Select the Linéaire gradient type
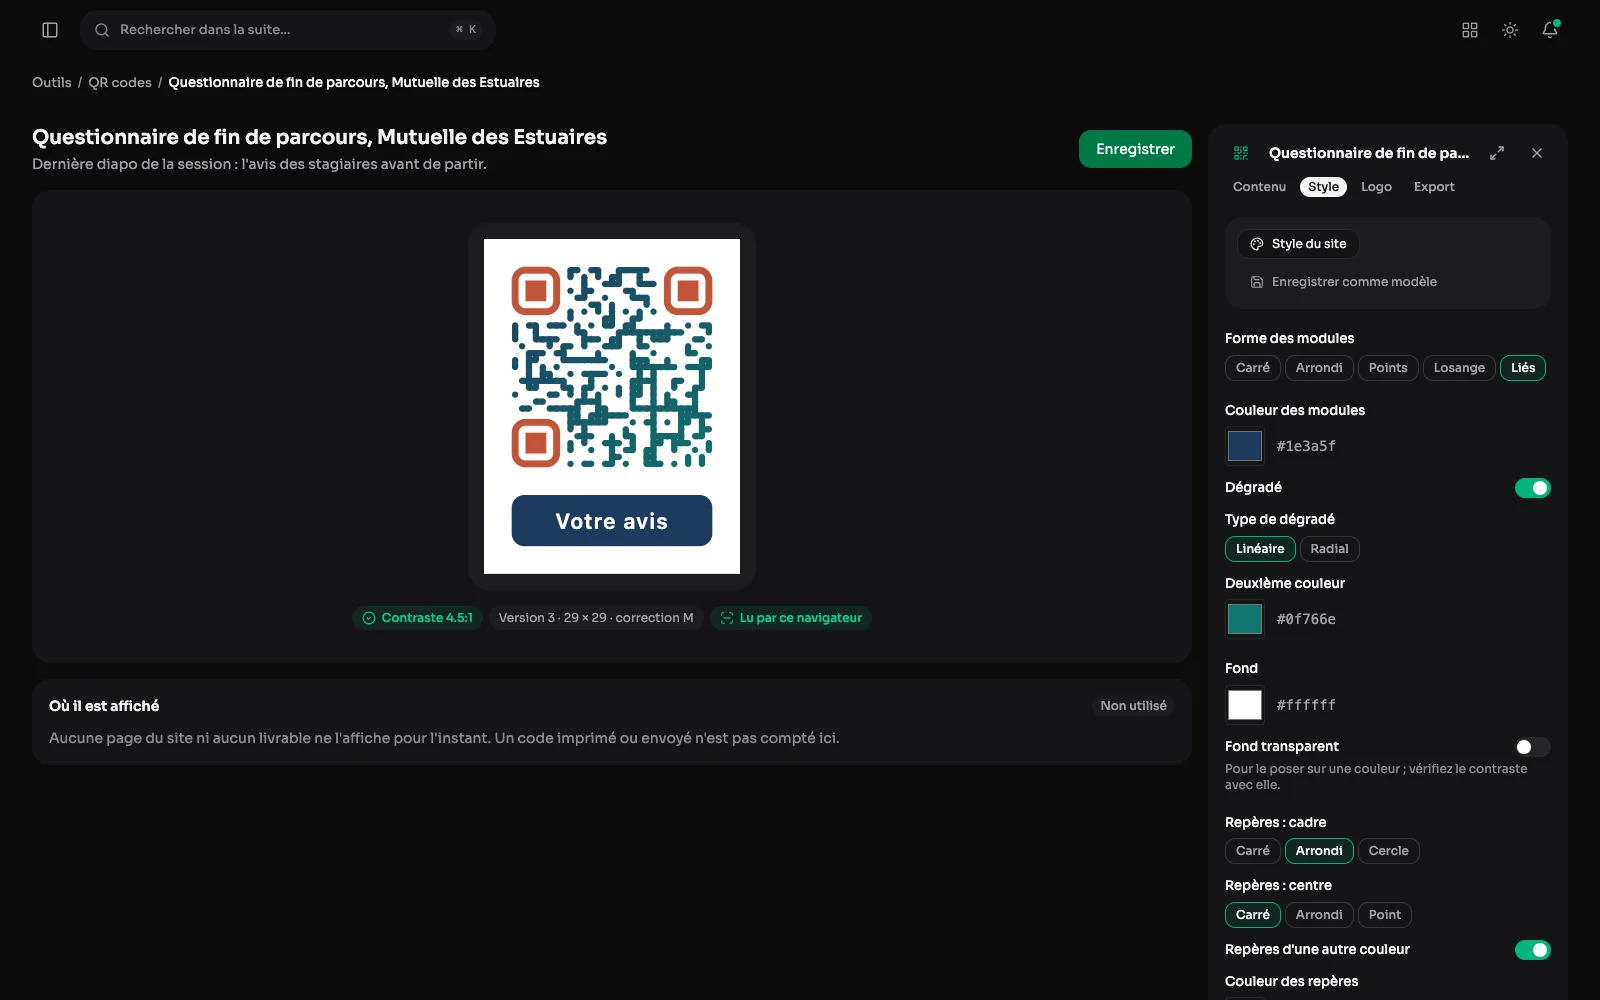Viewport: 1600px width, 1000px height. [x=1260, y=549]
